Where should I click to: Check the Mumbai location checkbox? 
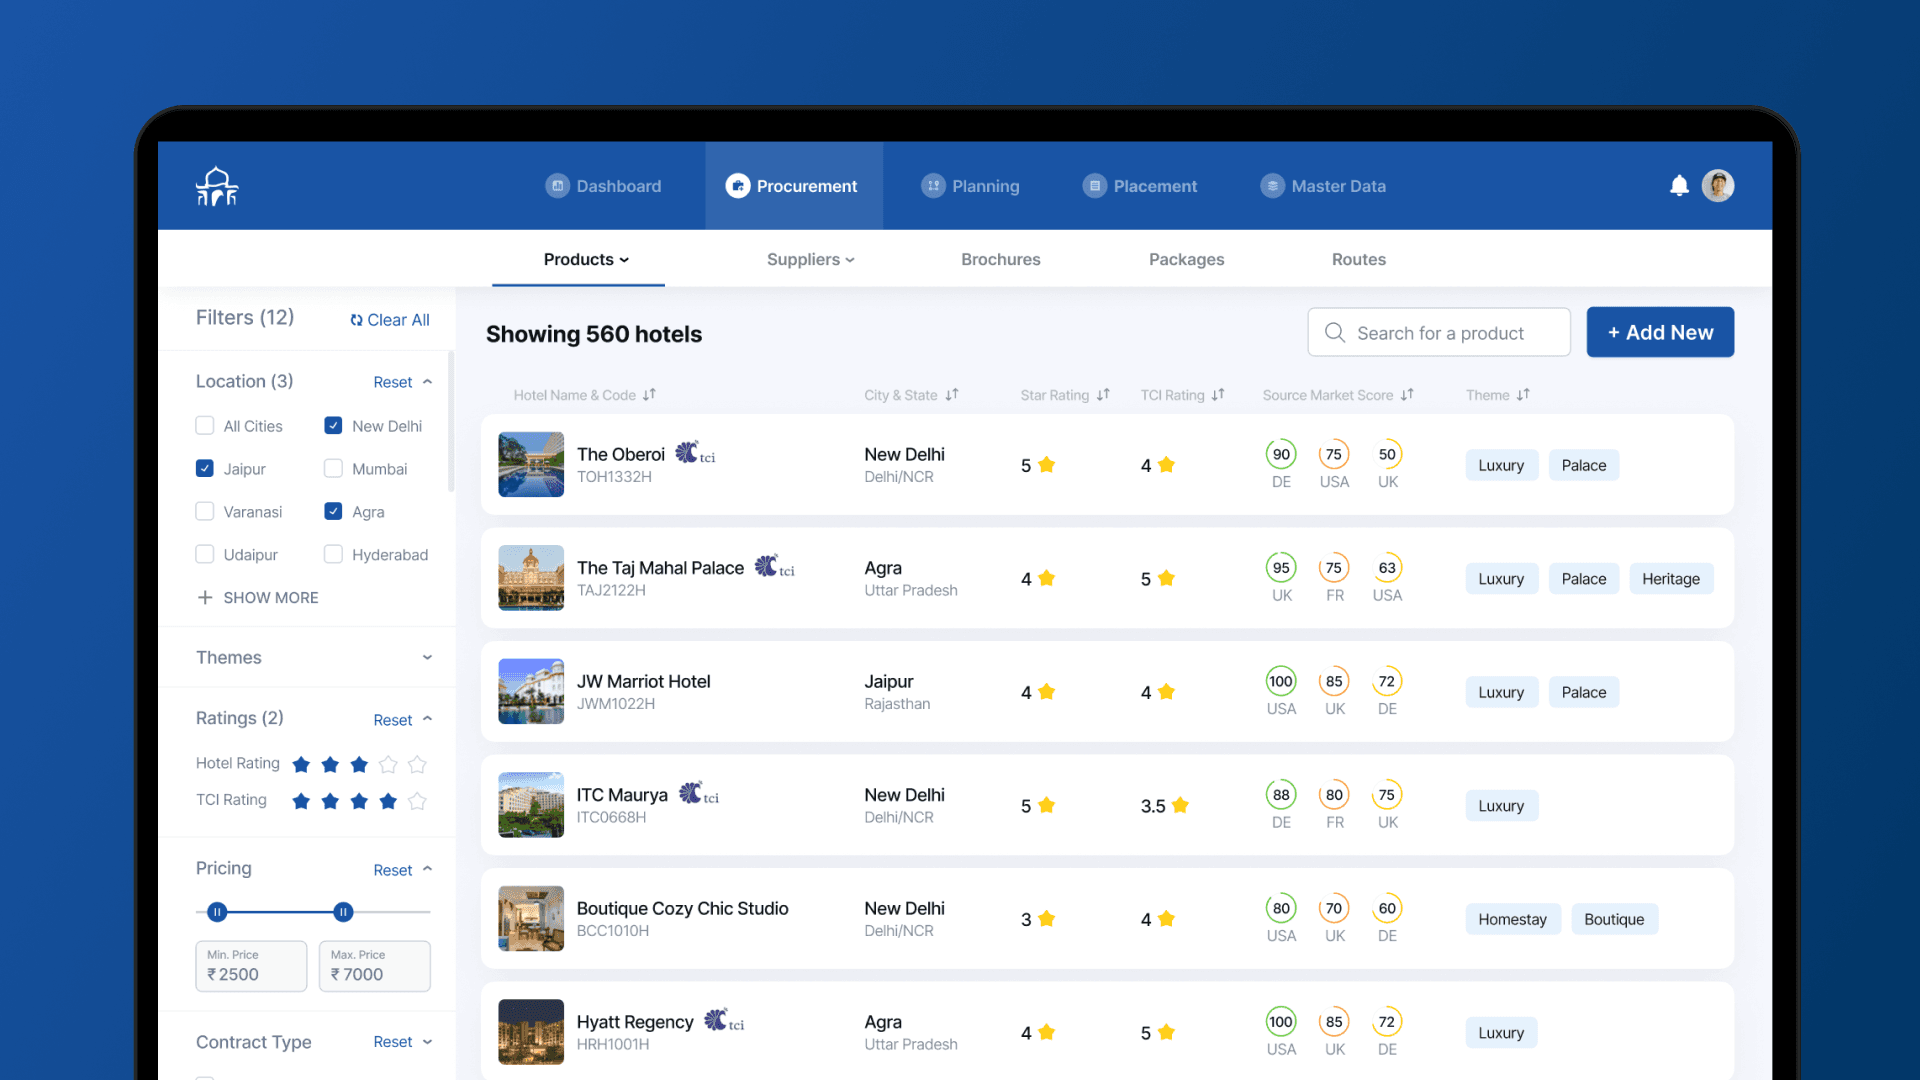point(334,469)
